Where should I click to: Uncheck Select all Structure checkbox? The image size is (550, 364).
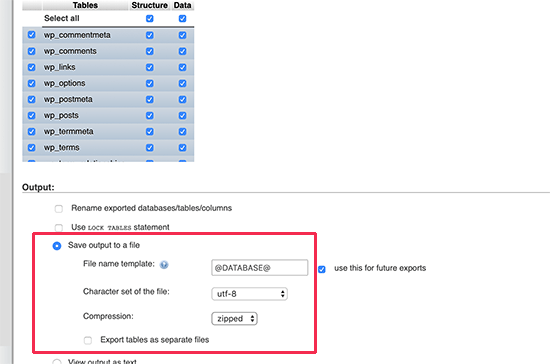point(150,19)
